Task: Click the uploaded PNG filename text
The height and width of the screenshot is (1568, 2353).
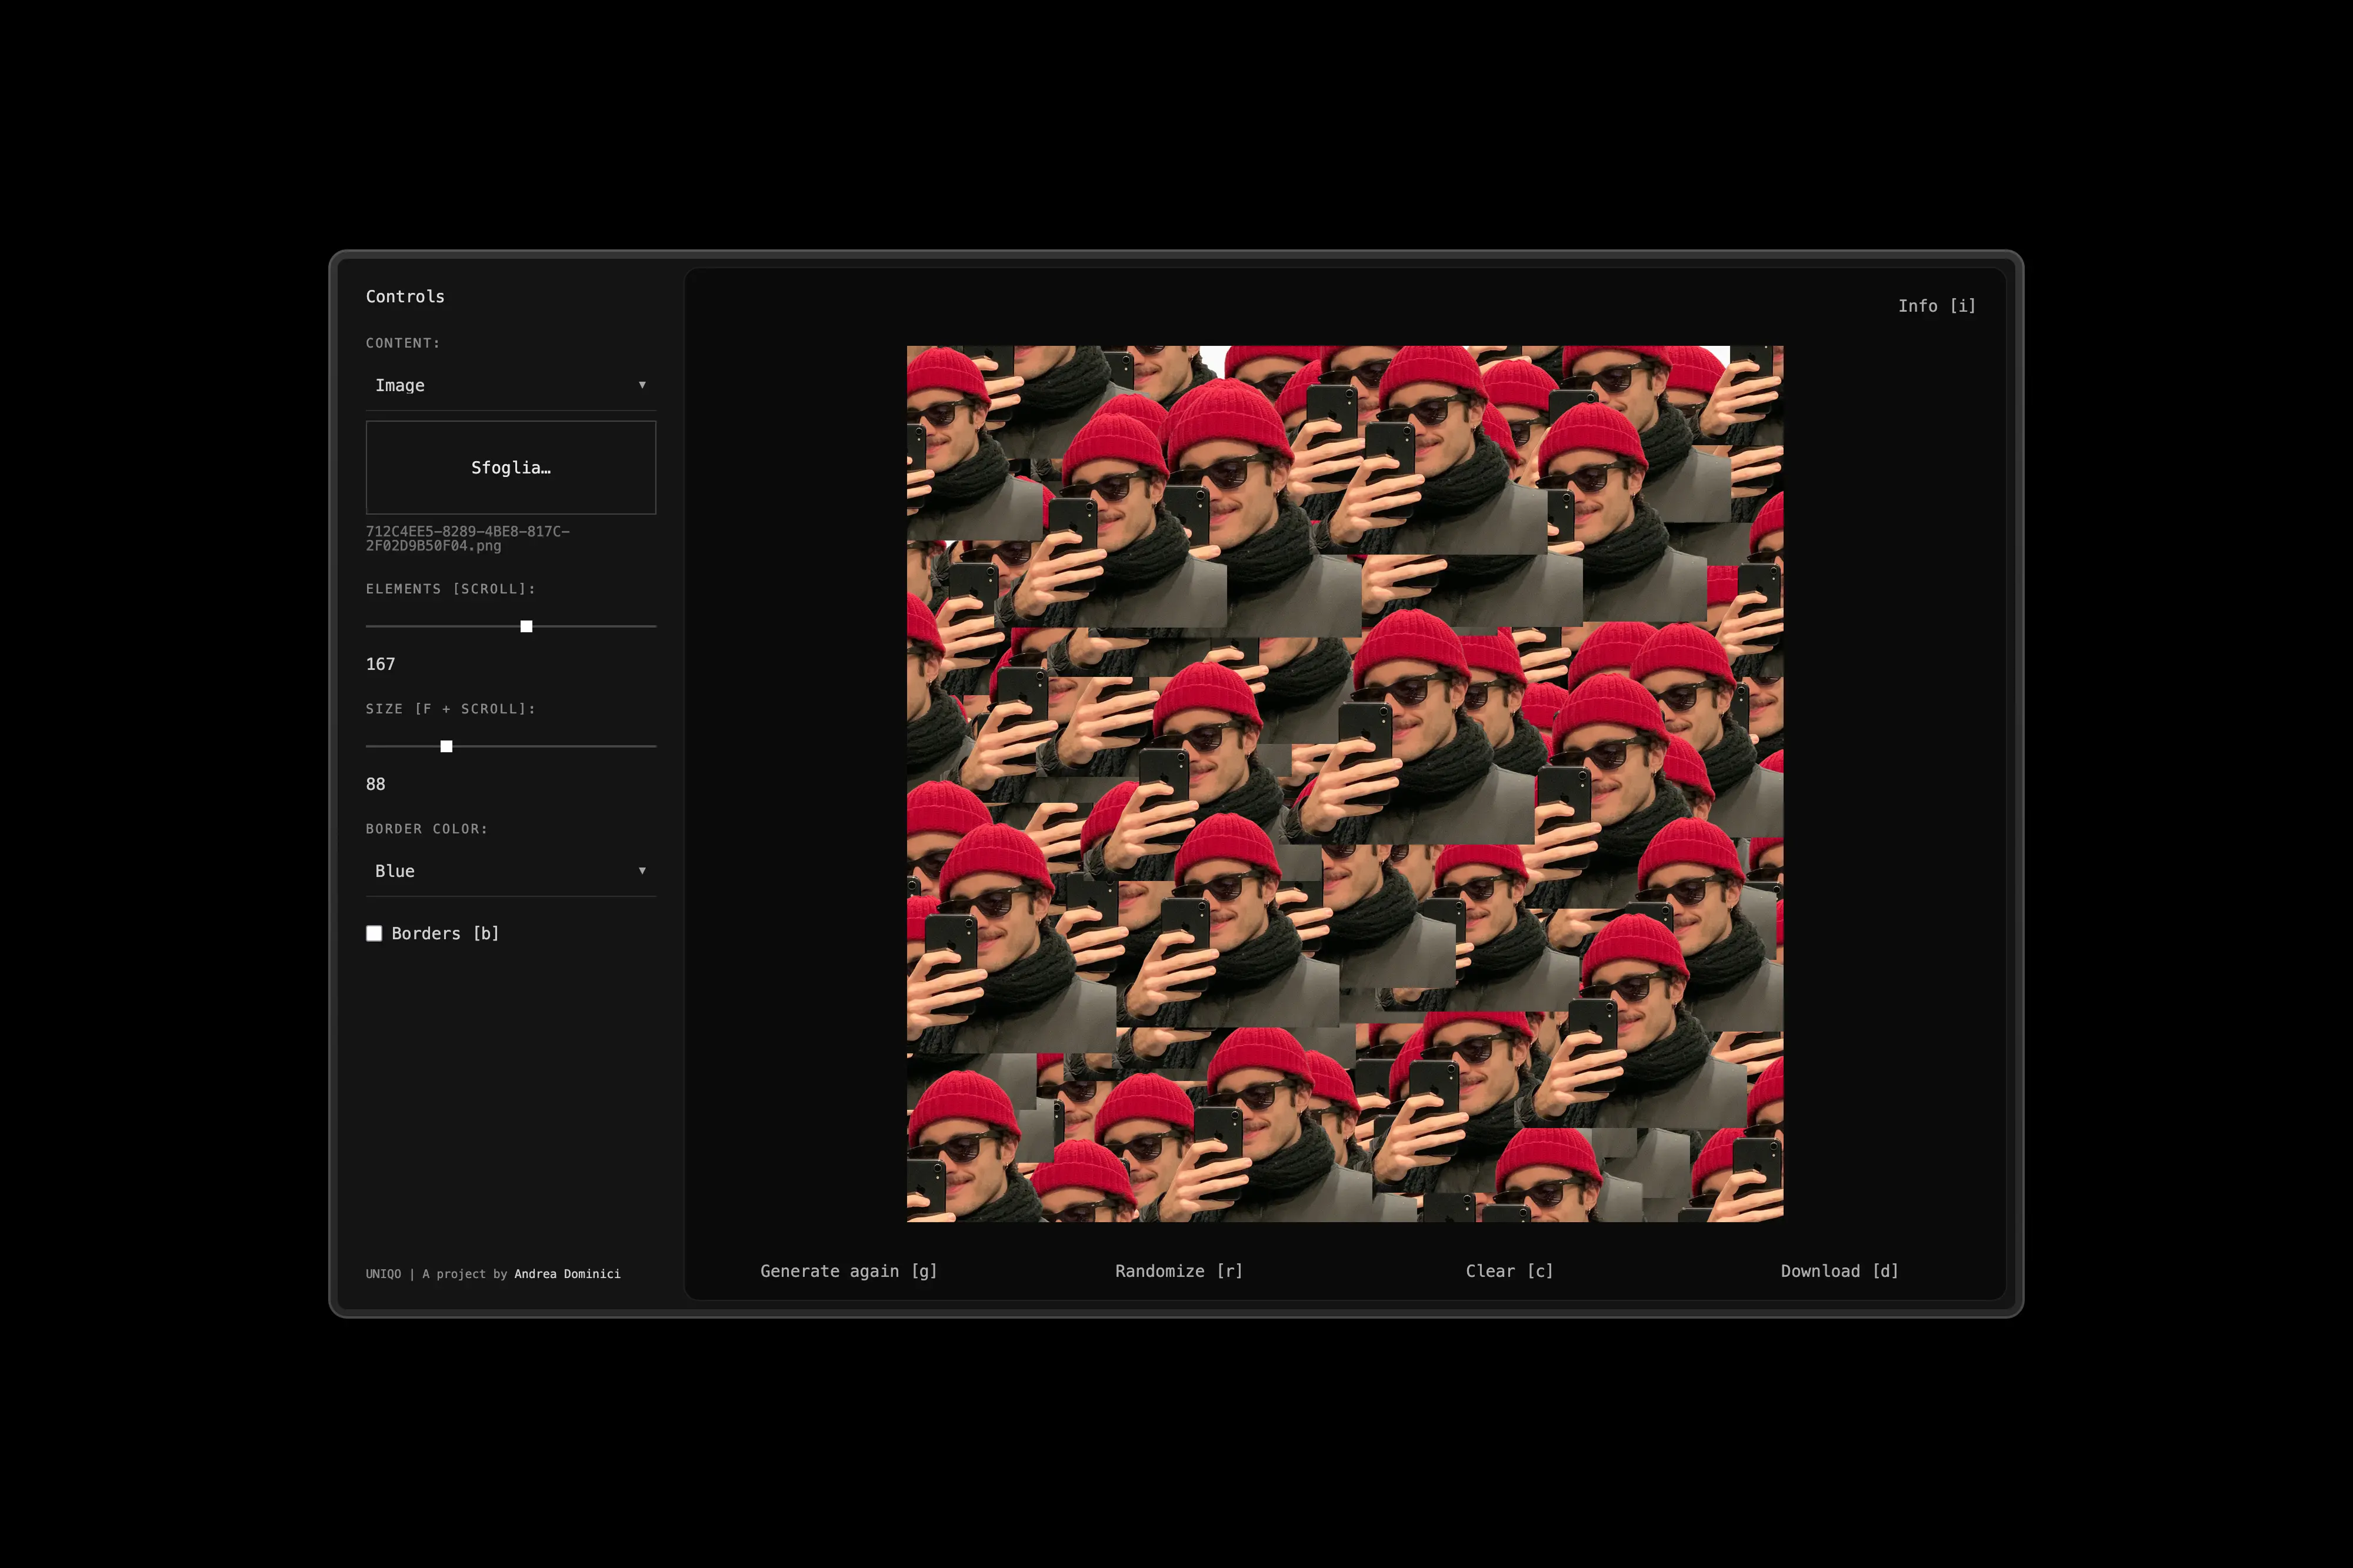Action: [x=467, y=538]
